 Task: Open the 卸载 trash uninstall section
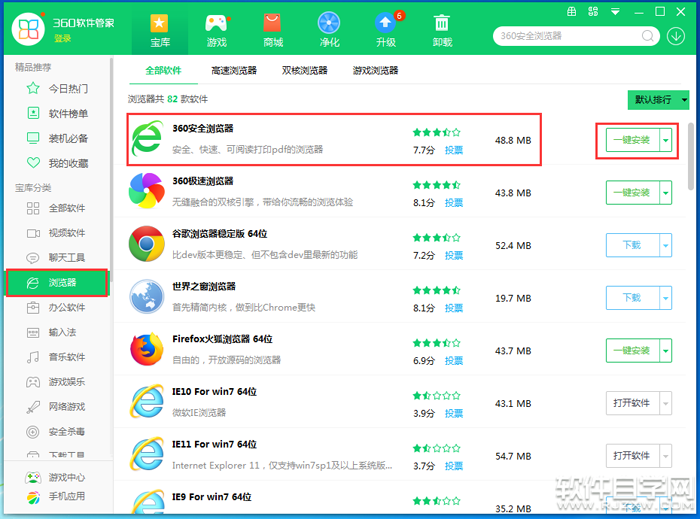[442, 31]
